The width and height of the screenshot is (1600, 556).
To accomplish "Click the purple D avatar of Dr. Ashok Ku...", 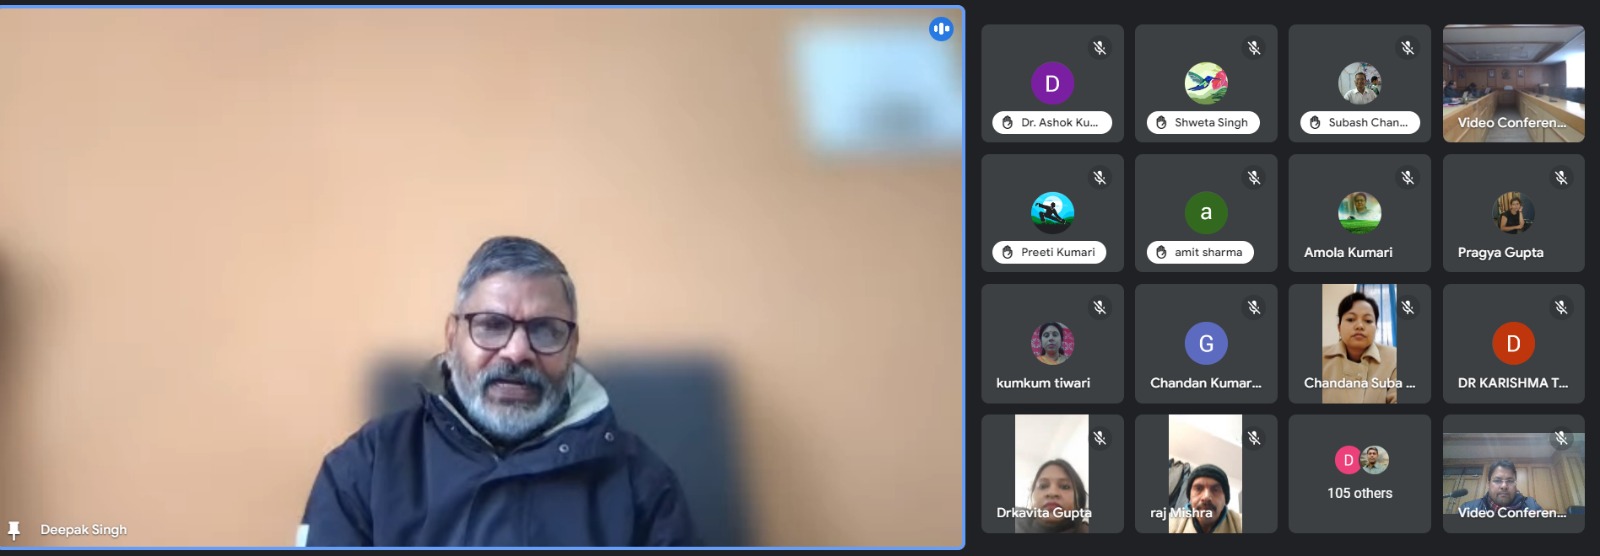I will coord(1052,83).
